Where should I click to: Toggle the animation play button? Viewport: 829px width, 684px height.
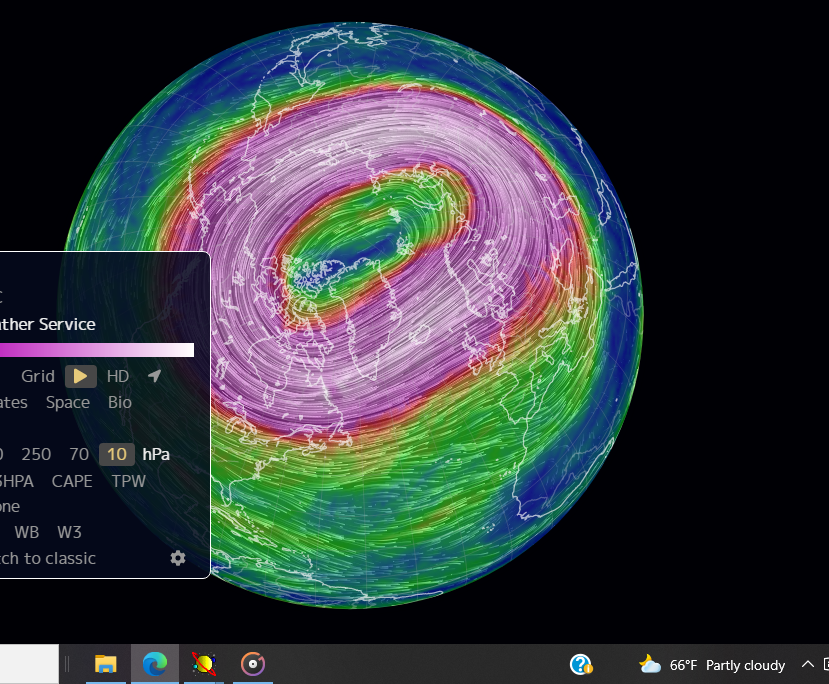coord(81,376)
